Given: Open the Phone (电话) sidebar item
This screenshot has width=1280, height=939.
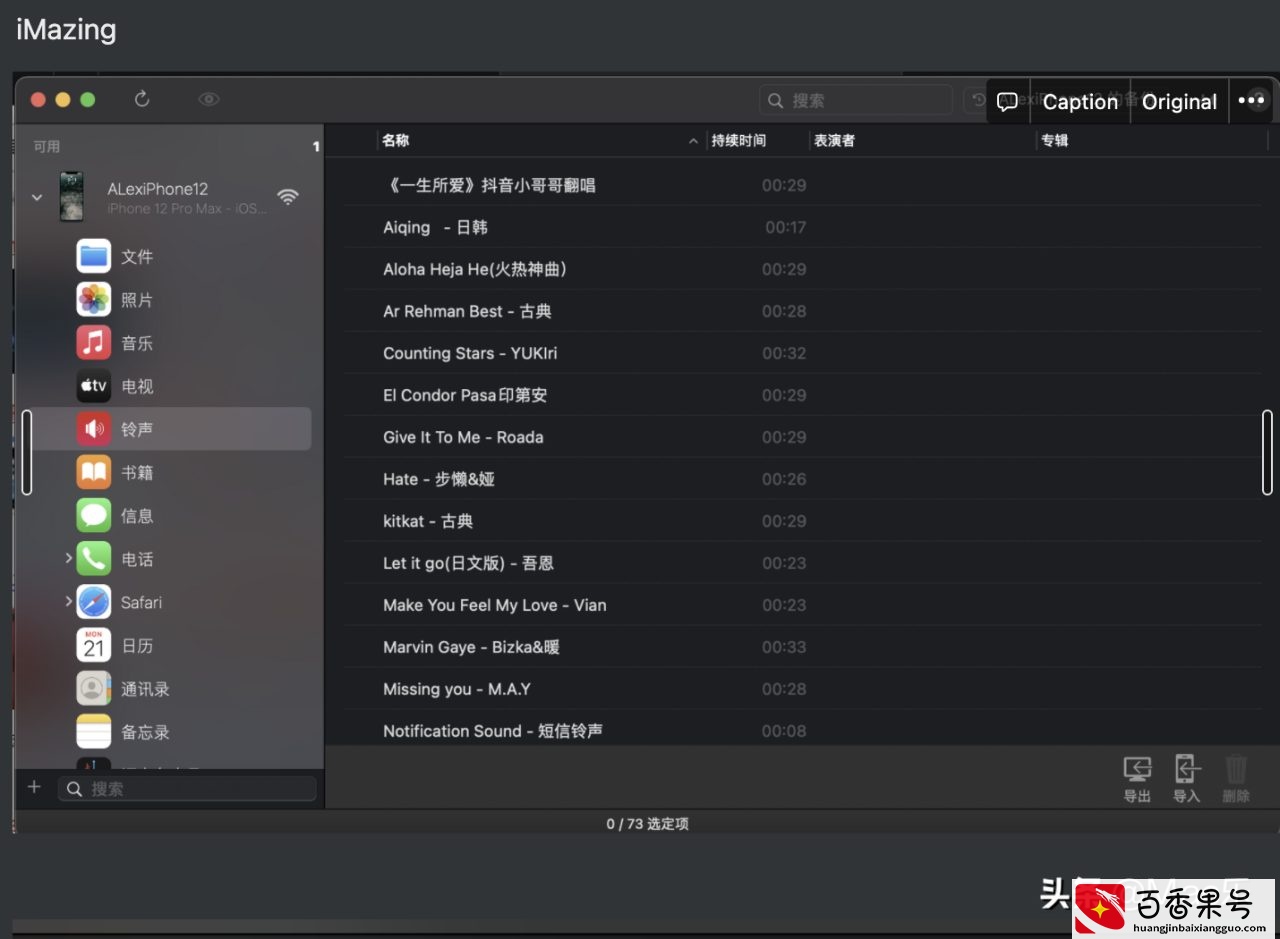Looking at the screenshot, I should [165, 559].
